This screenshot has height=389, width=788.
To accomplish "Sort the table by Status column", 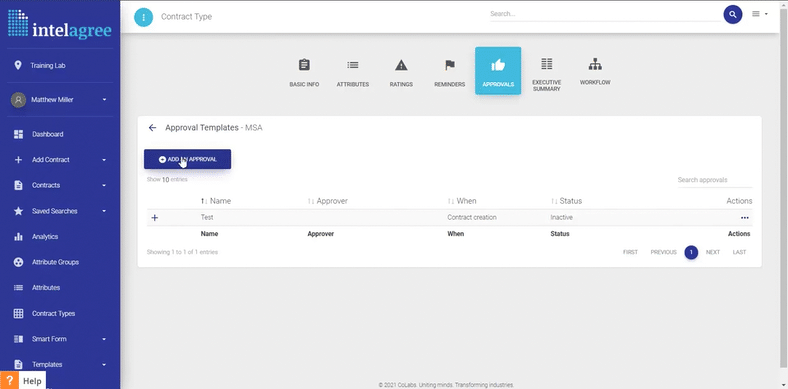I will click(x=566, y=201).
